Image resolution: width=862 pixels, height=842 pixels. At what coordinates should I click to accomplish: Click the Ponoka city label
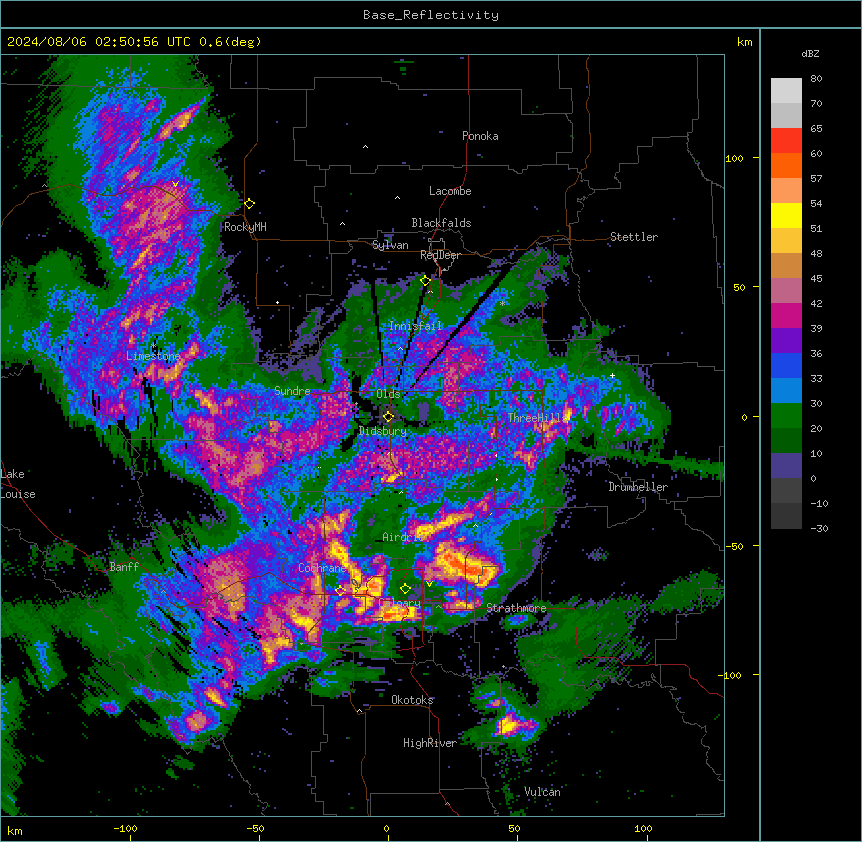point(480,136)
